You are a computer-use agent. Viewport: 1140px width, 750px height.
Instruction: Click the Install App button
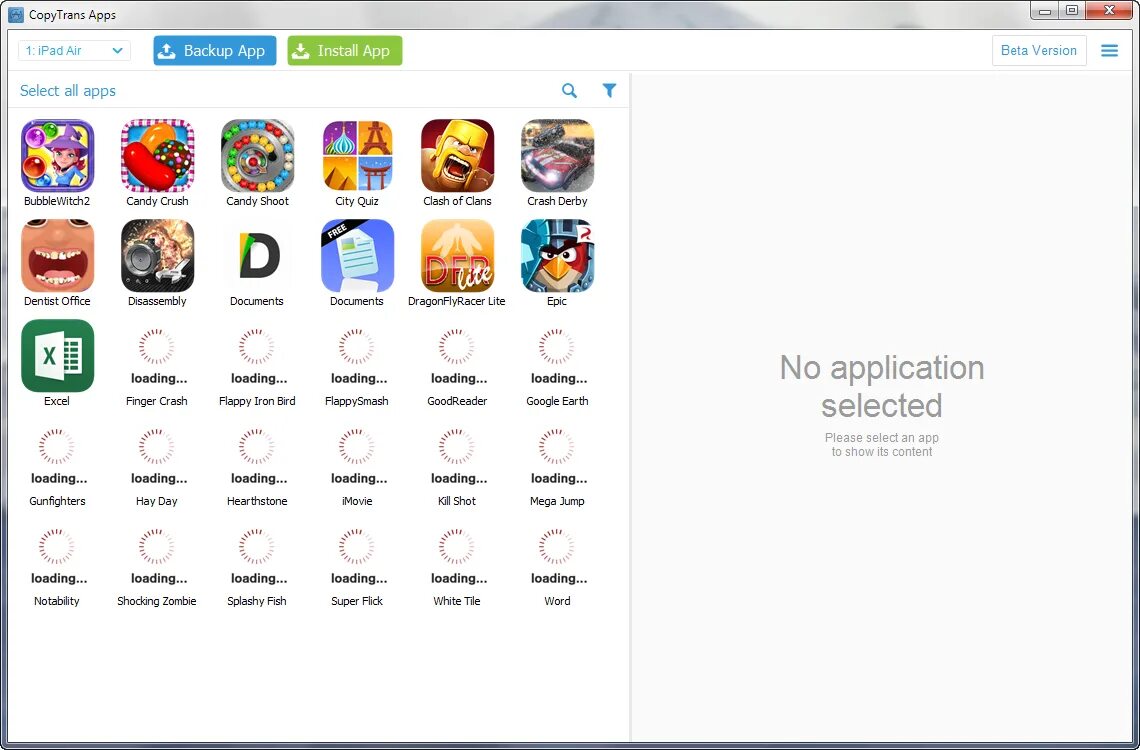(x=345, y=50)
